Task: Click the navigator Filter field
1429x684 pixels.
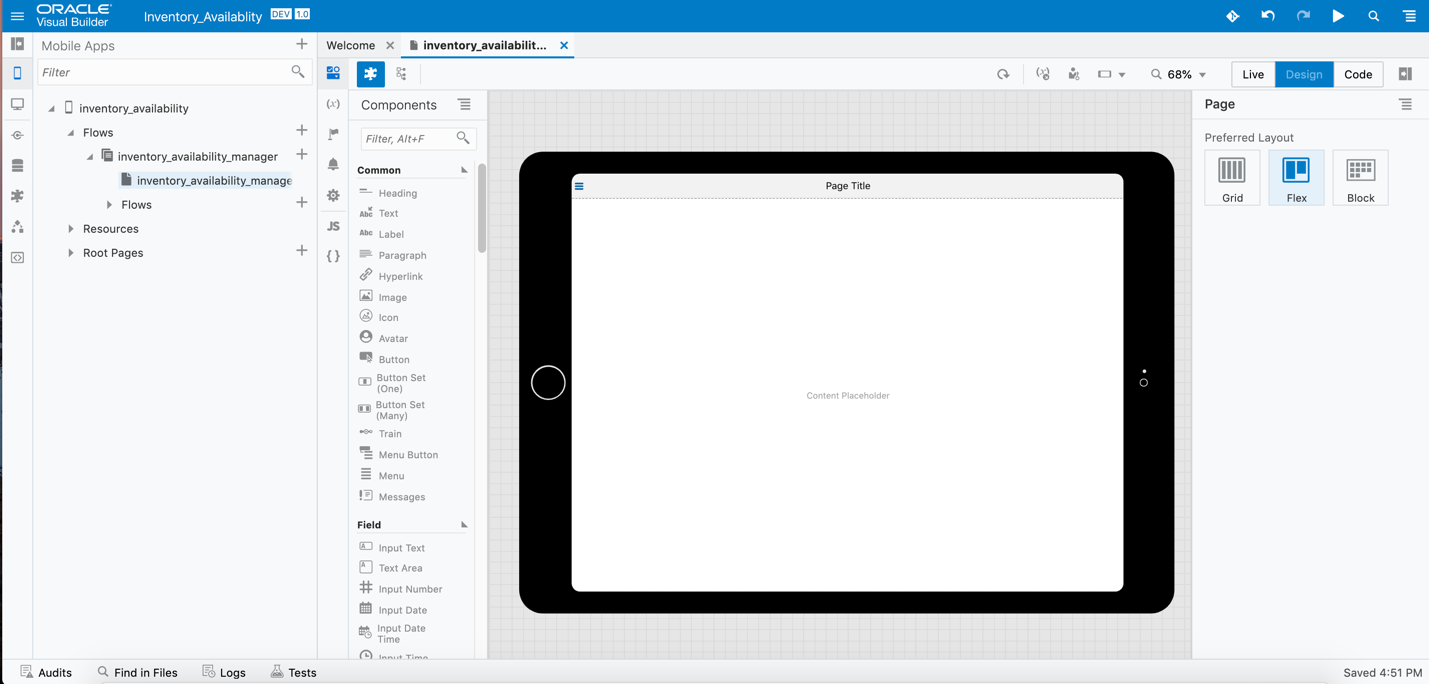Action: pyautogui.click(x=174, y=72)
